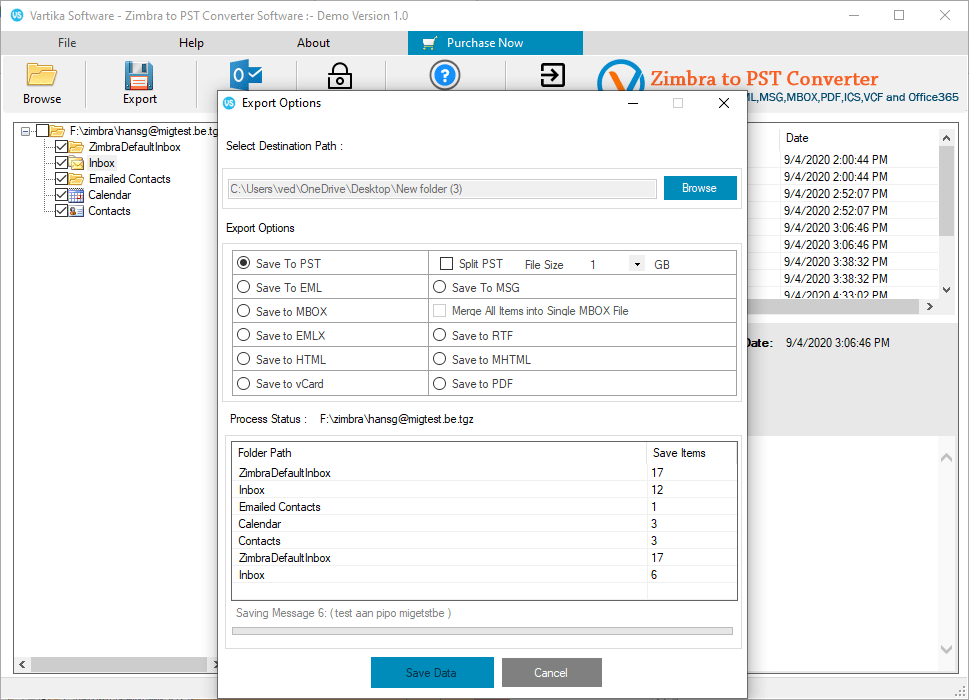Click the saving progress bar
The image size is (969, 700).
pos(482,631)
